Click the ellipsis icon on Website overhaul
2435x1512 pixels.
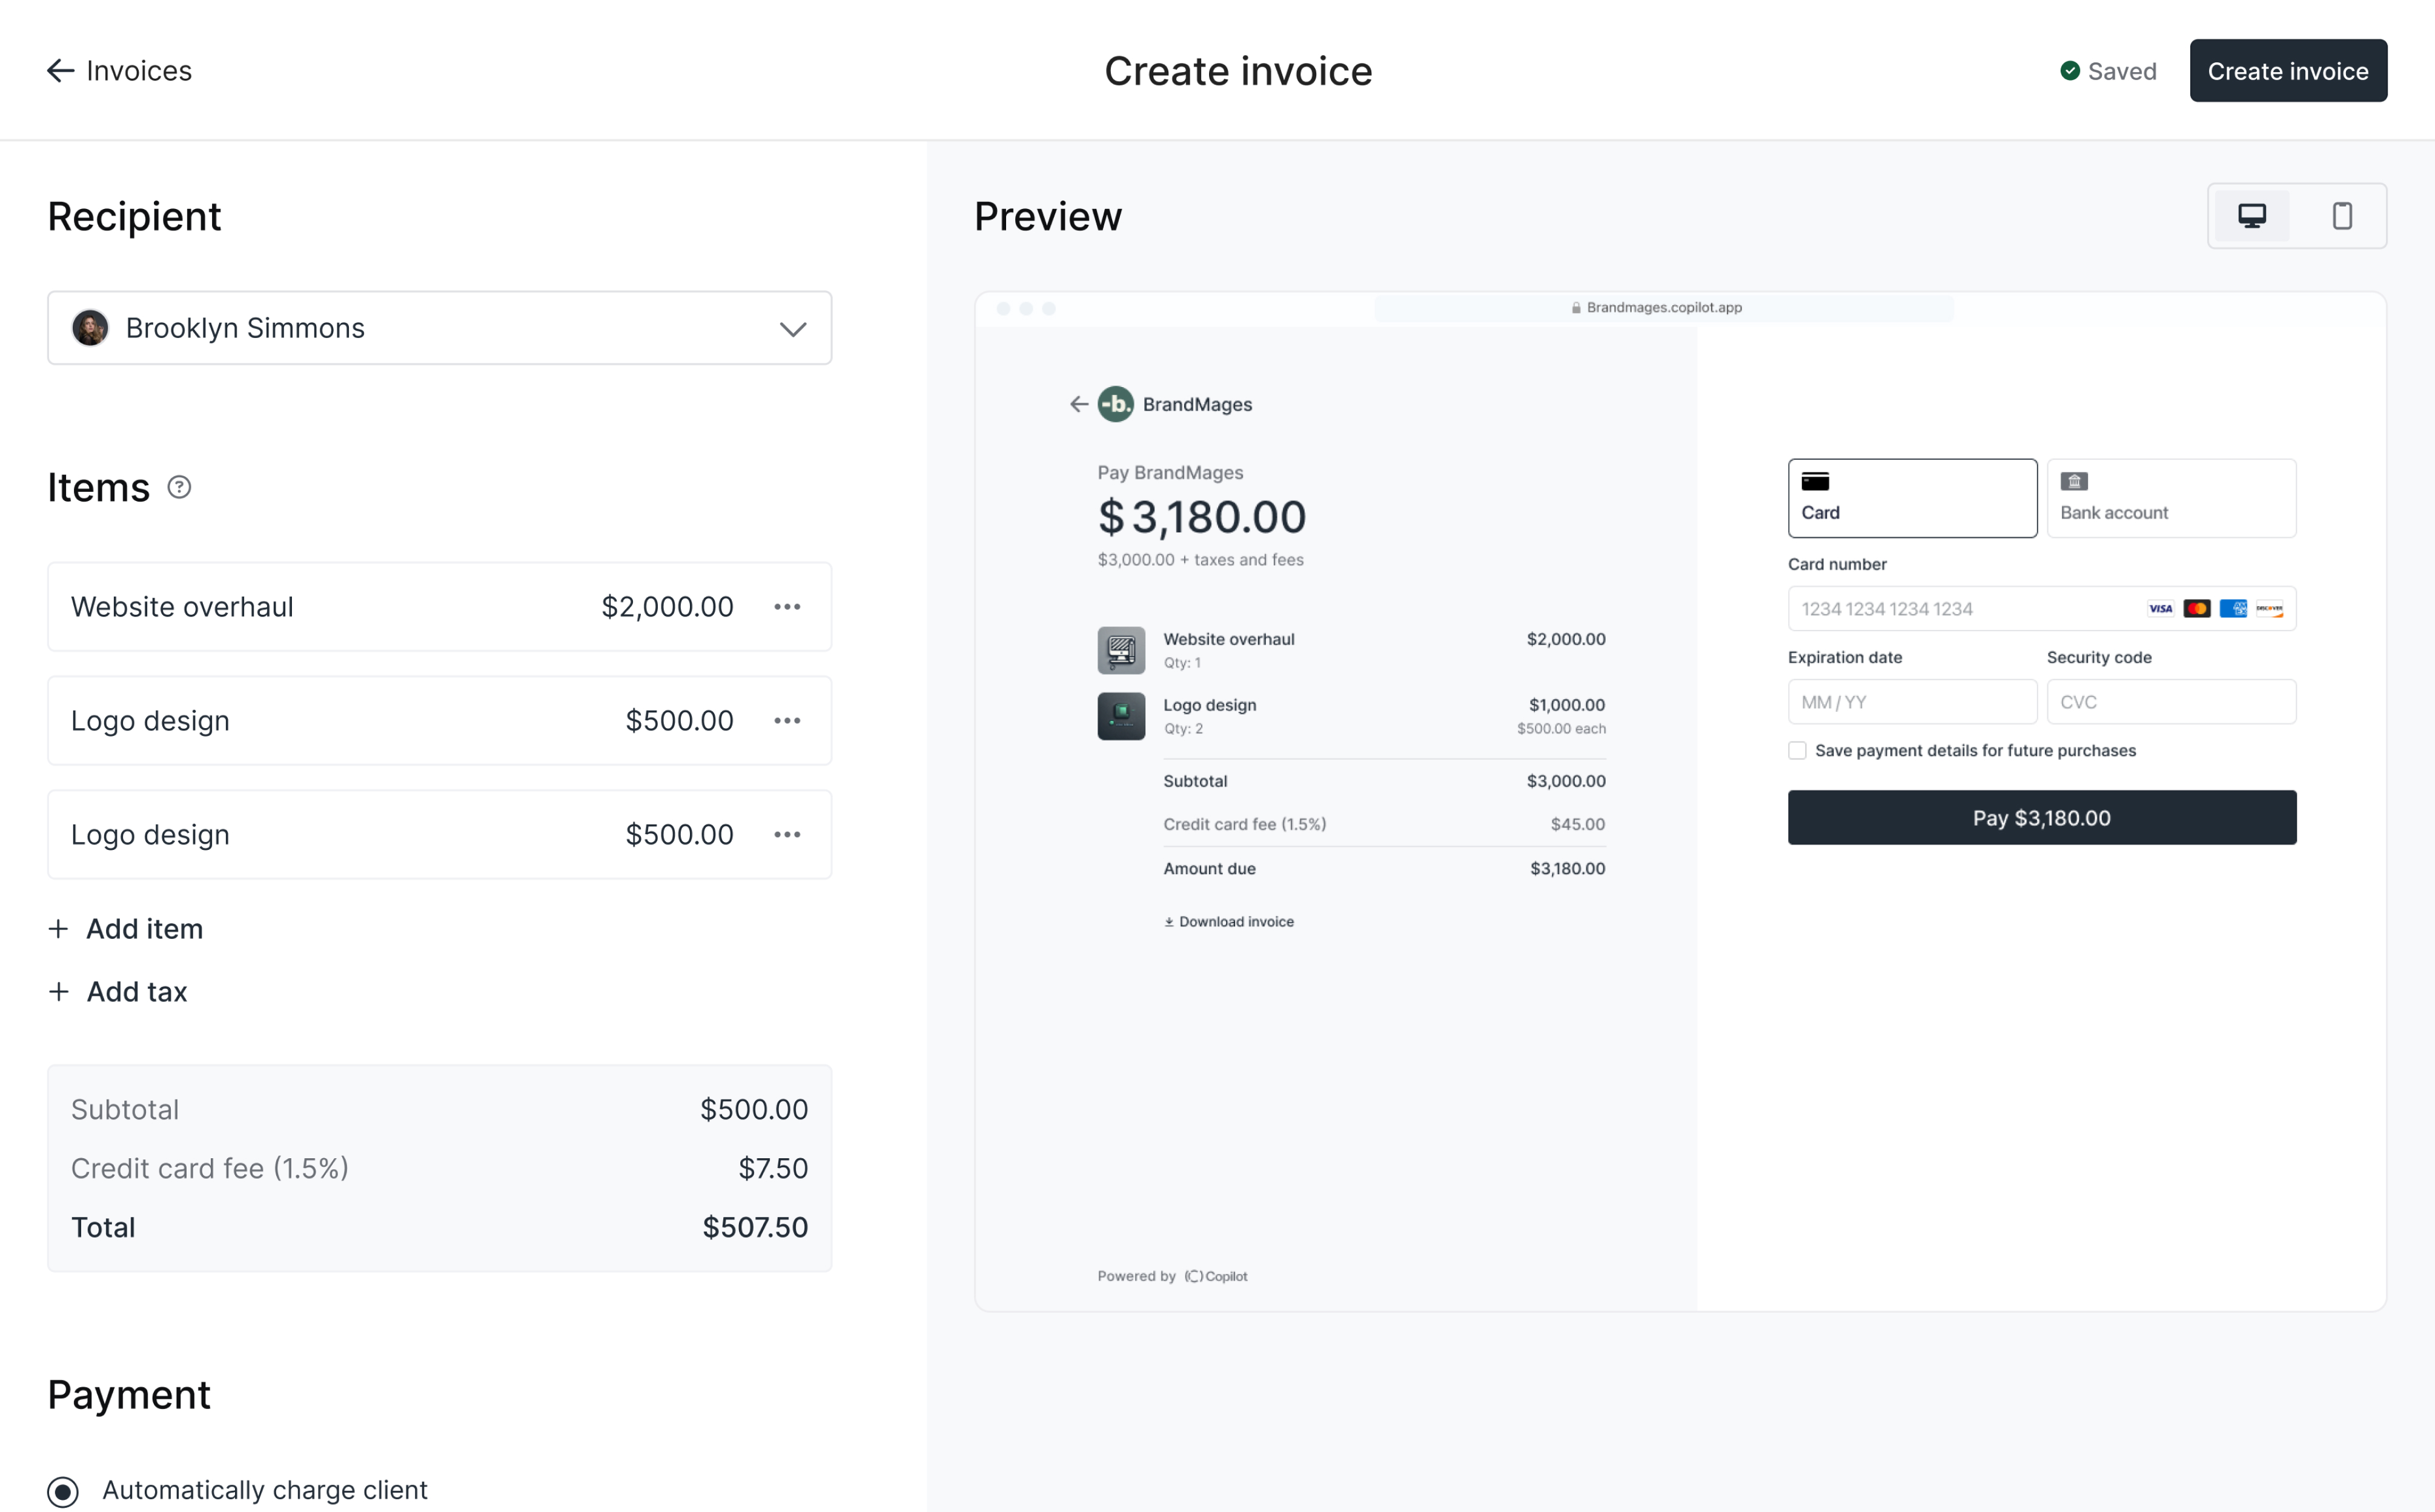[787, 606]
